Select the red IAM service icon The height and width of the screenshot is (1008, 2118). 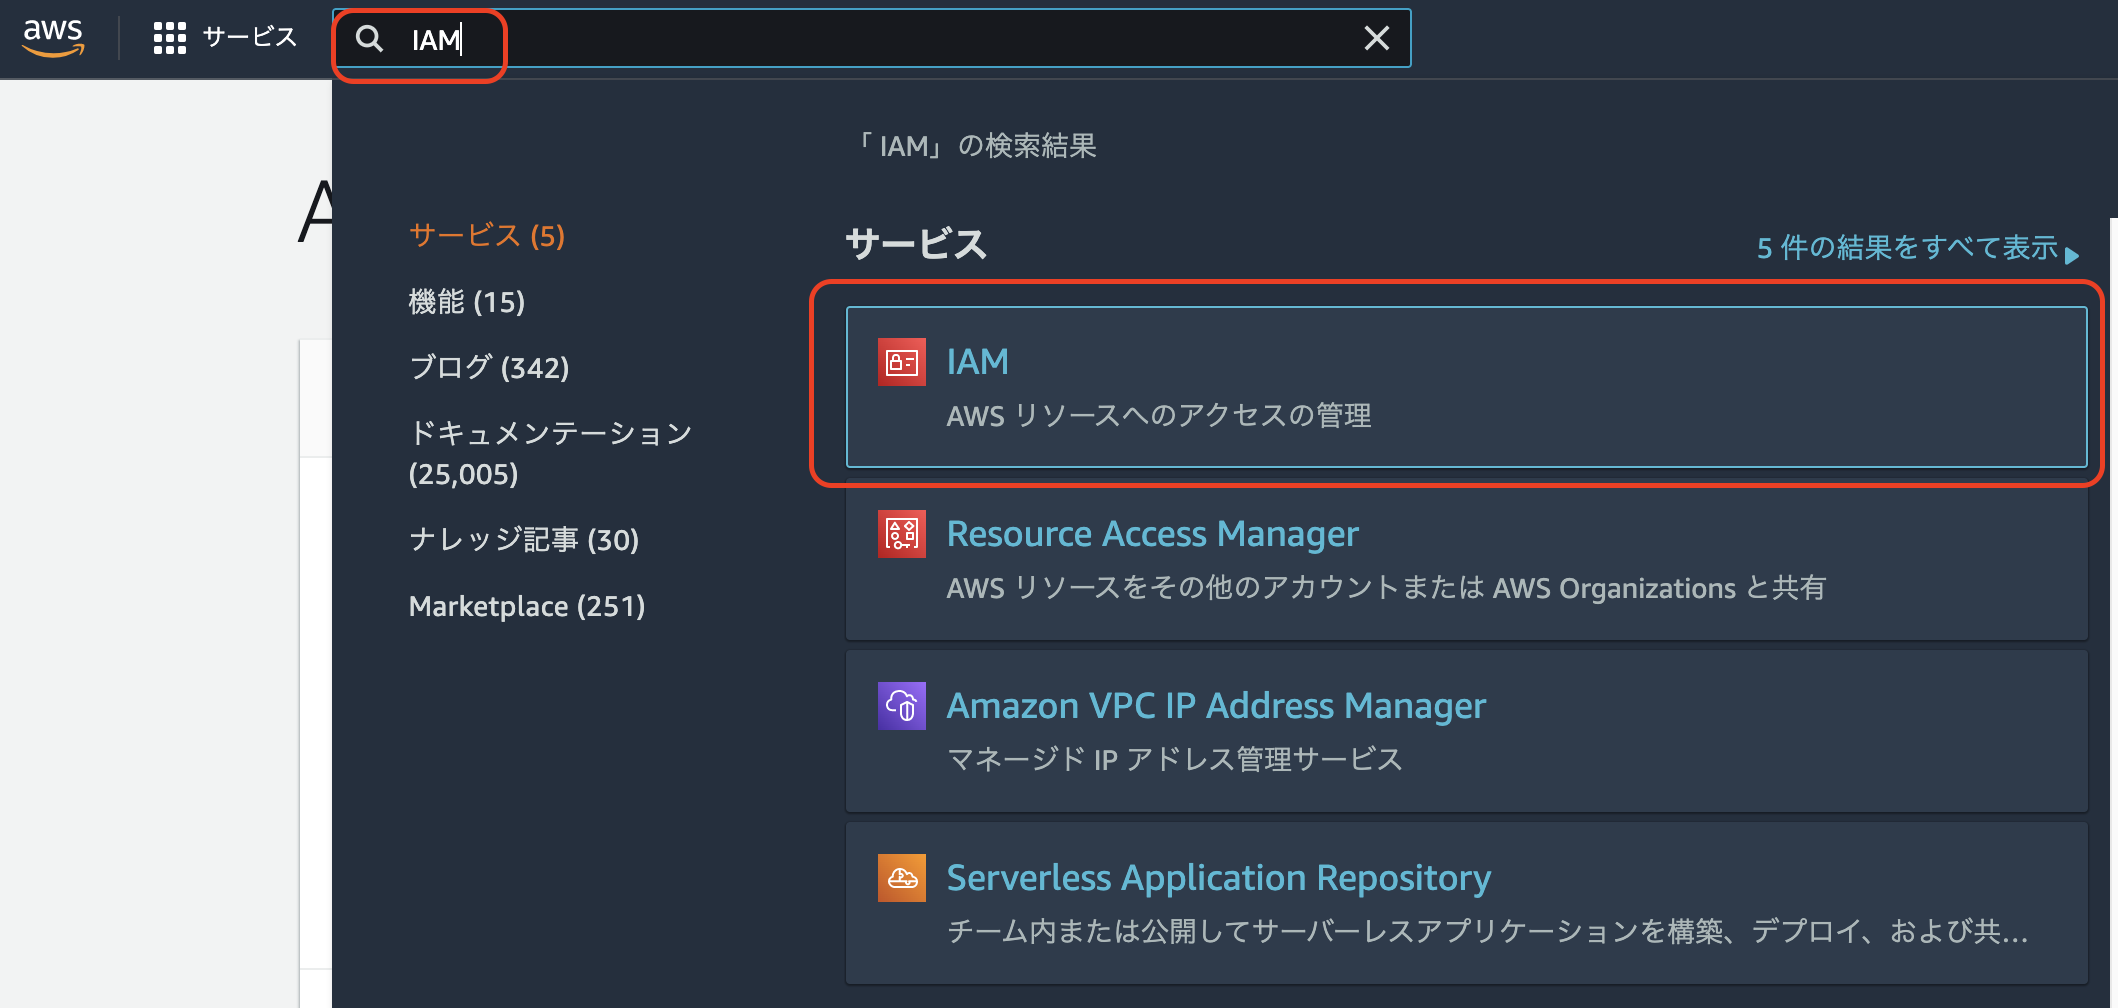click(901, 362)
